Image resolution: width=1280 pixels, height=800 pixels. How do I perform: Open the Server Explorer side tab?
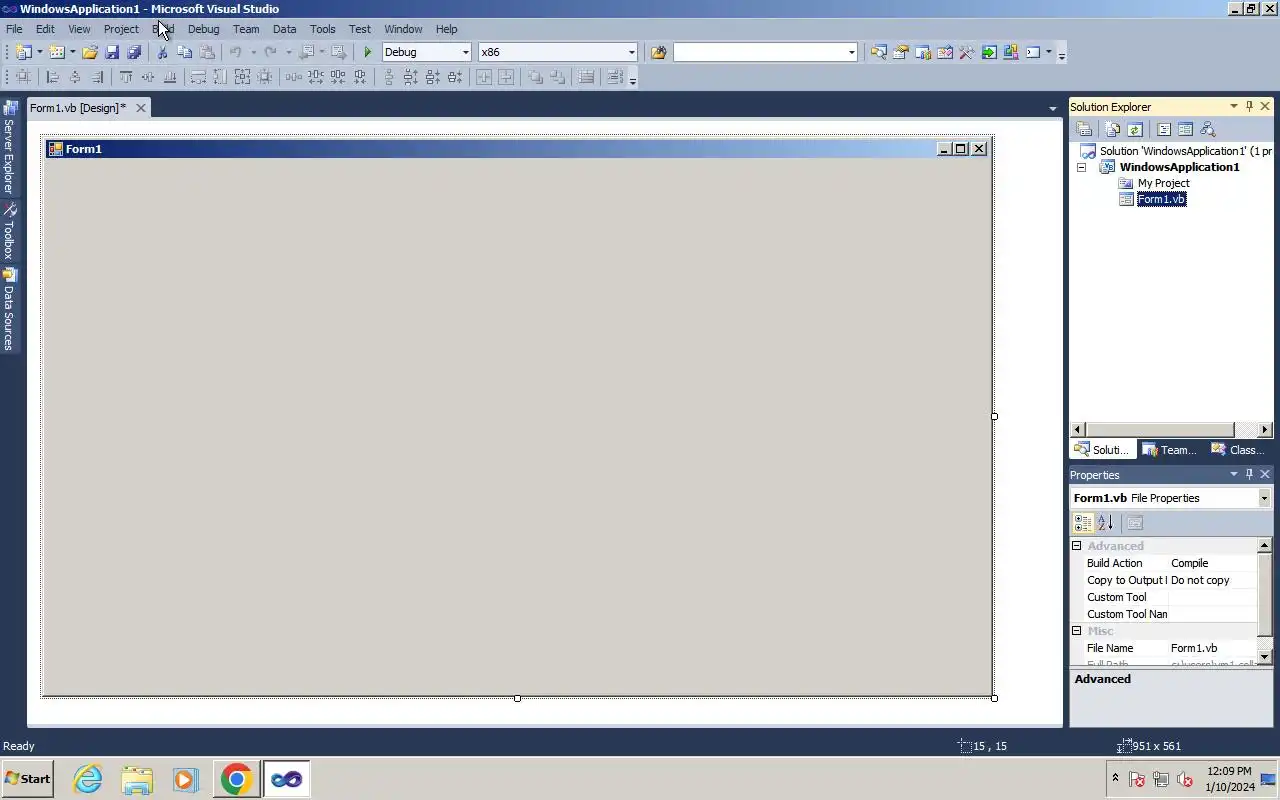click(x=9, y=147)
